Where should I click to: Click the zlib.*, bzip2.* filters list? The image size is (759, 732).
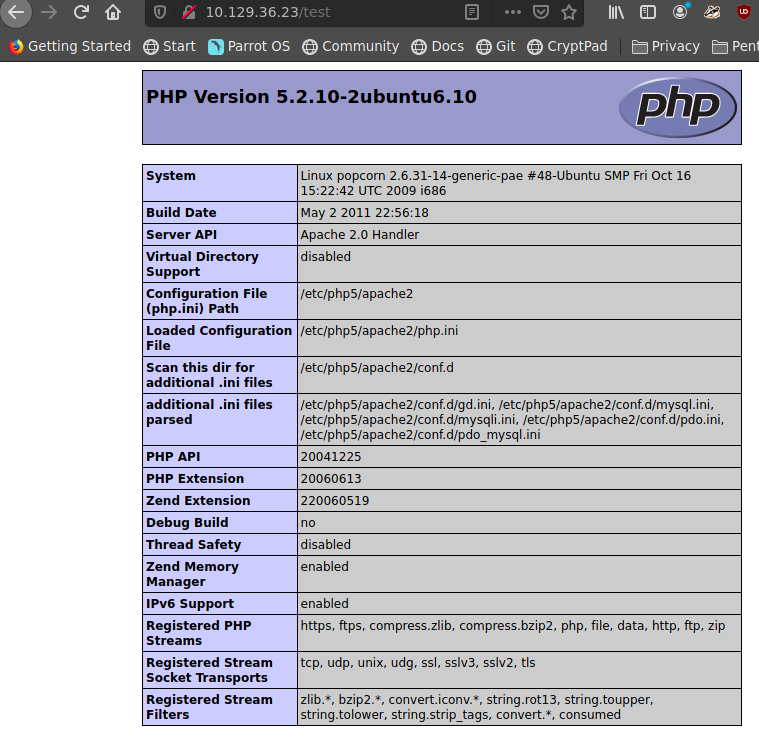pyautogui.click(x=477, y=707)
